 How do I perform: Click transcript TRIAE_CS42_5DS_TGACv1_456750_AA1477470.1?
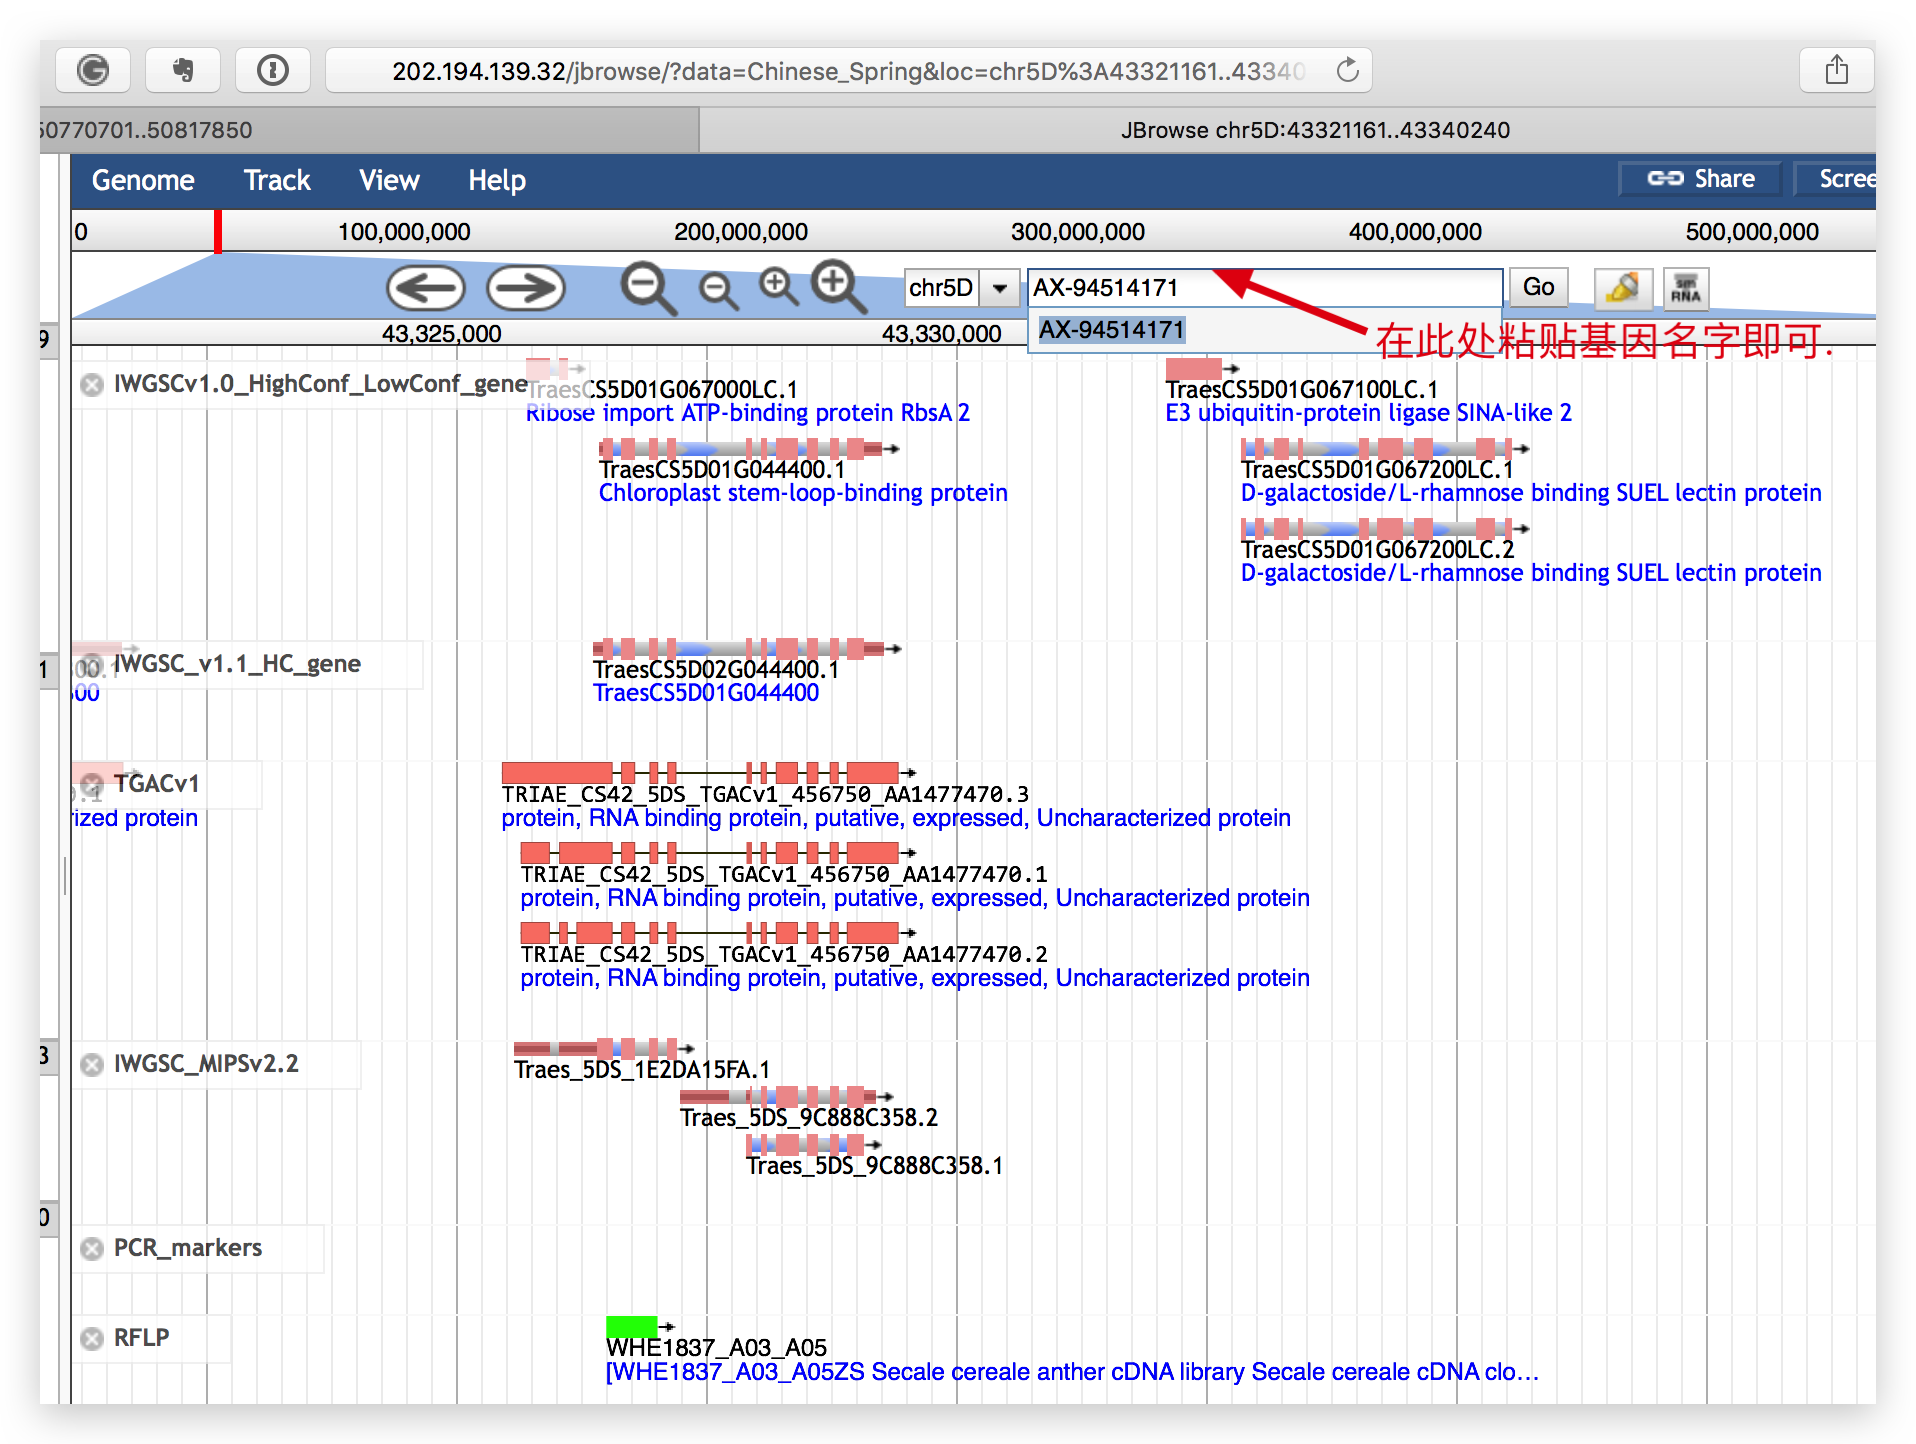coord(784,874)
